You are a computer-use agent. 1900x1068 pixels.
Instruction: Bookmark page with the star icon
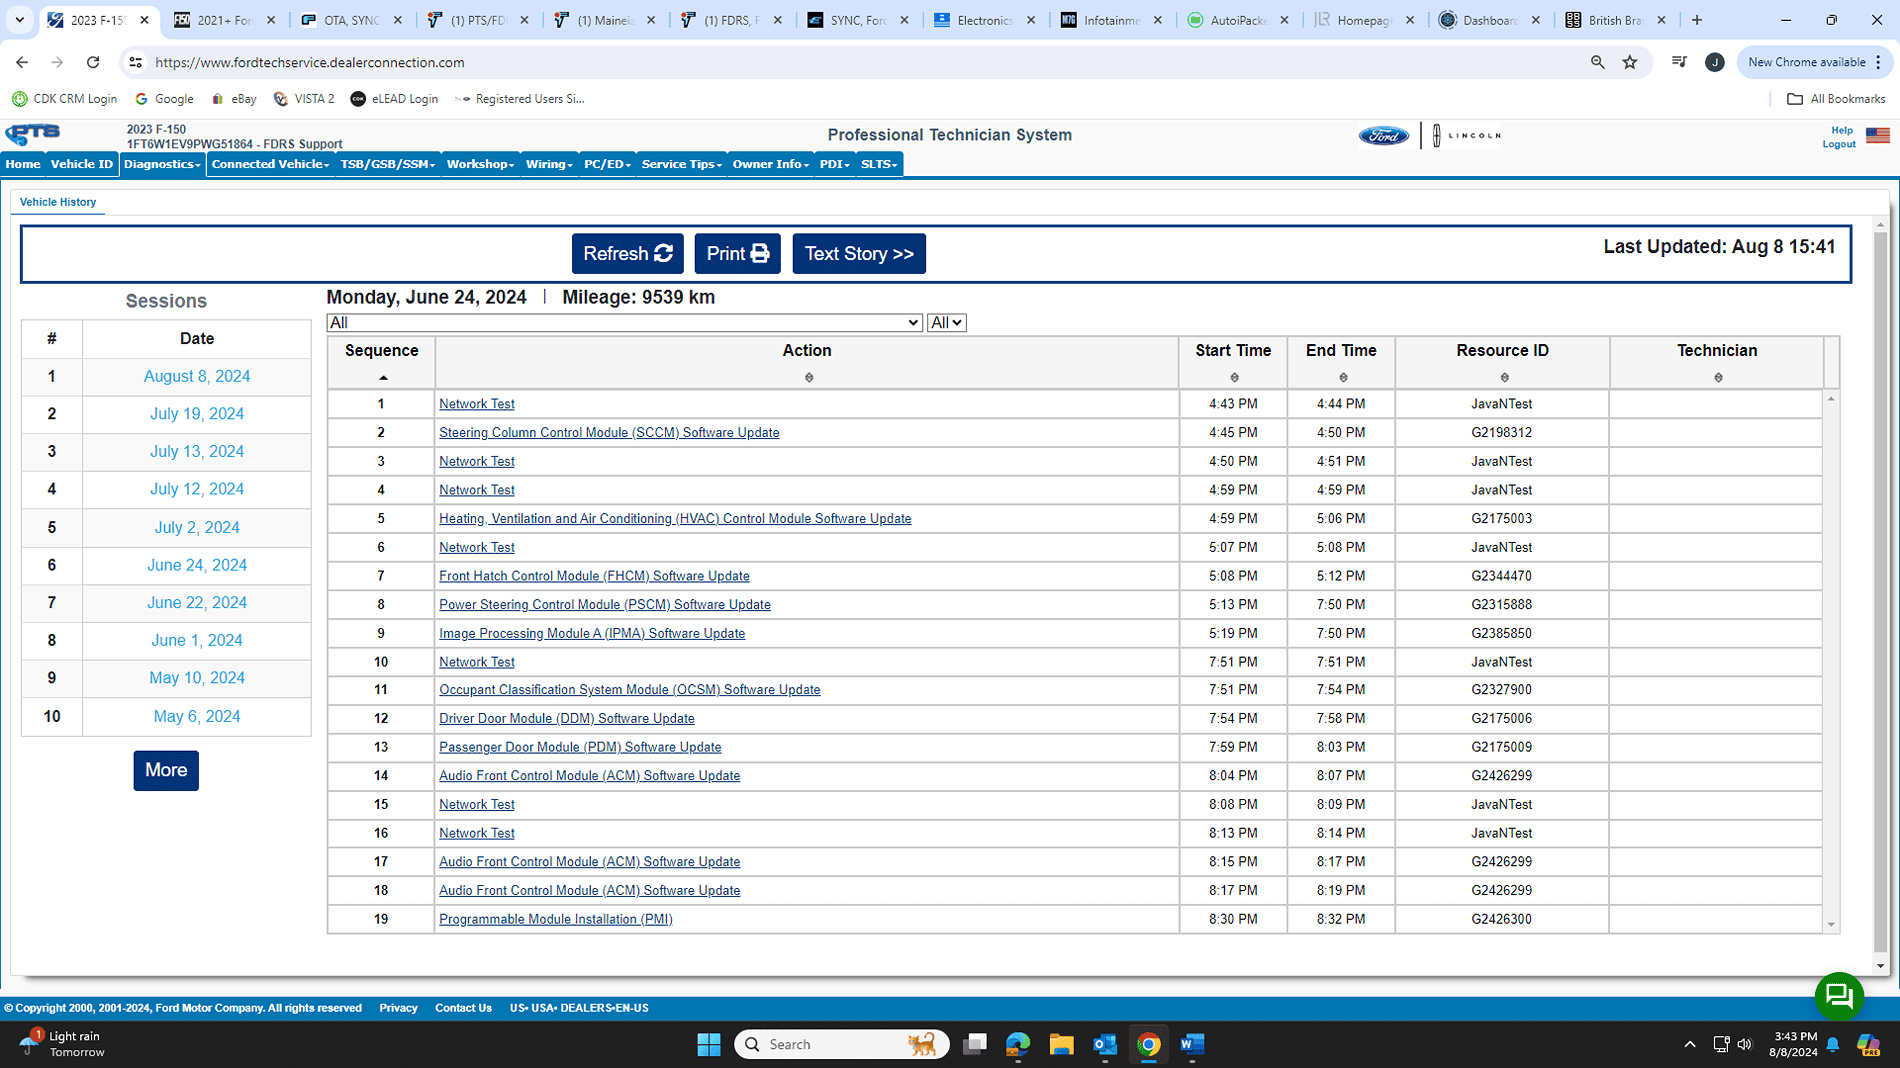coord(1630,62)
